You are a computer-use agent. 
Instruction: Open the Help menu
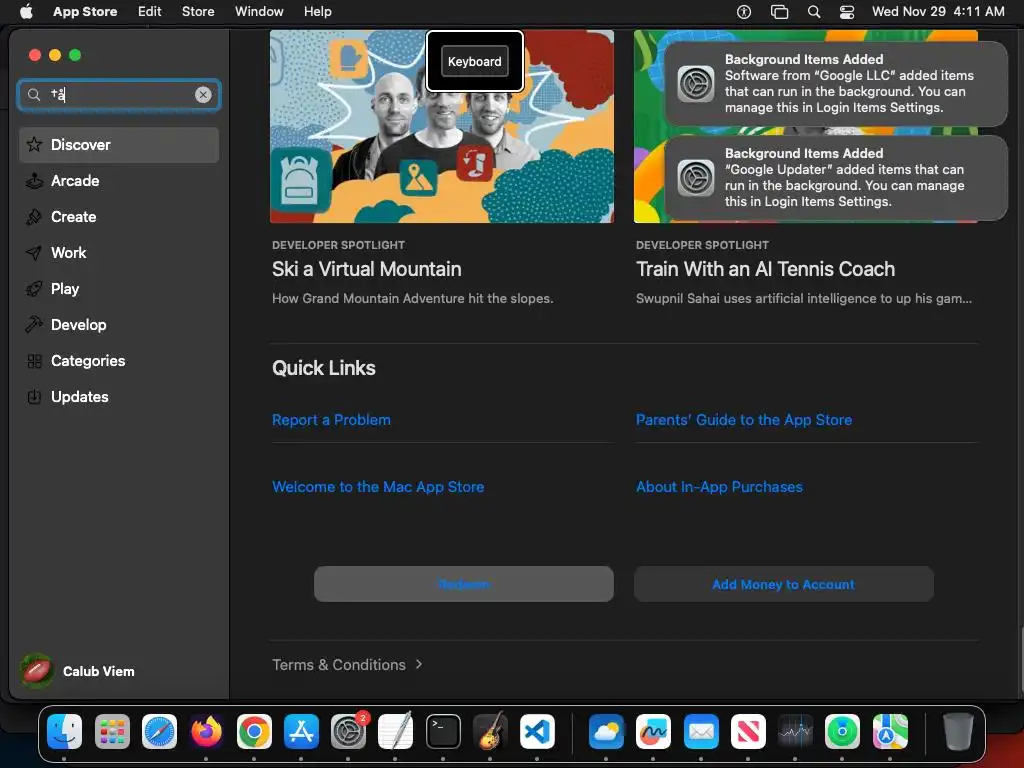[x=317, y=11]
